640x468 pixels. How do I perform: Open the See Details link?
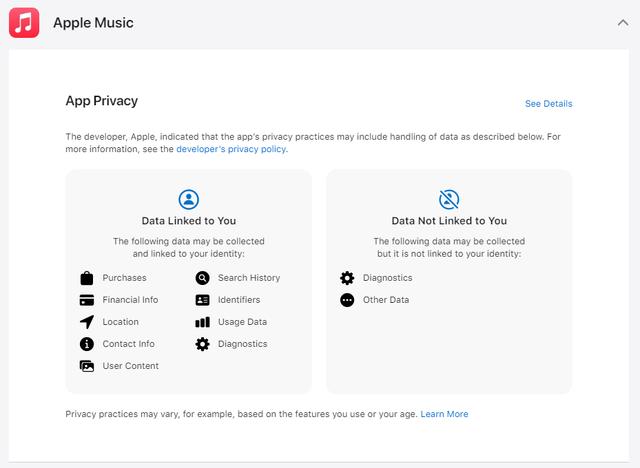548,104
